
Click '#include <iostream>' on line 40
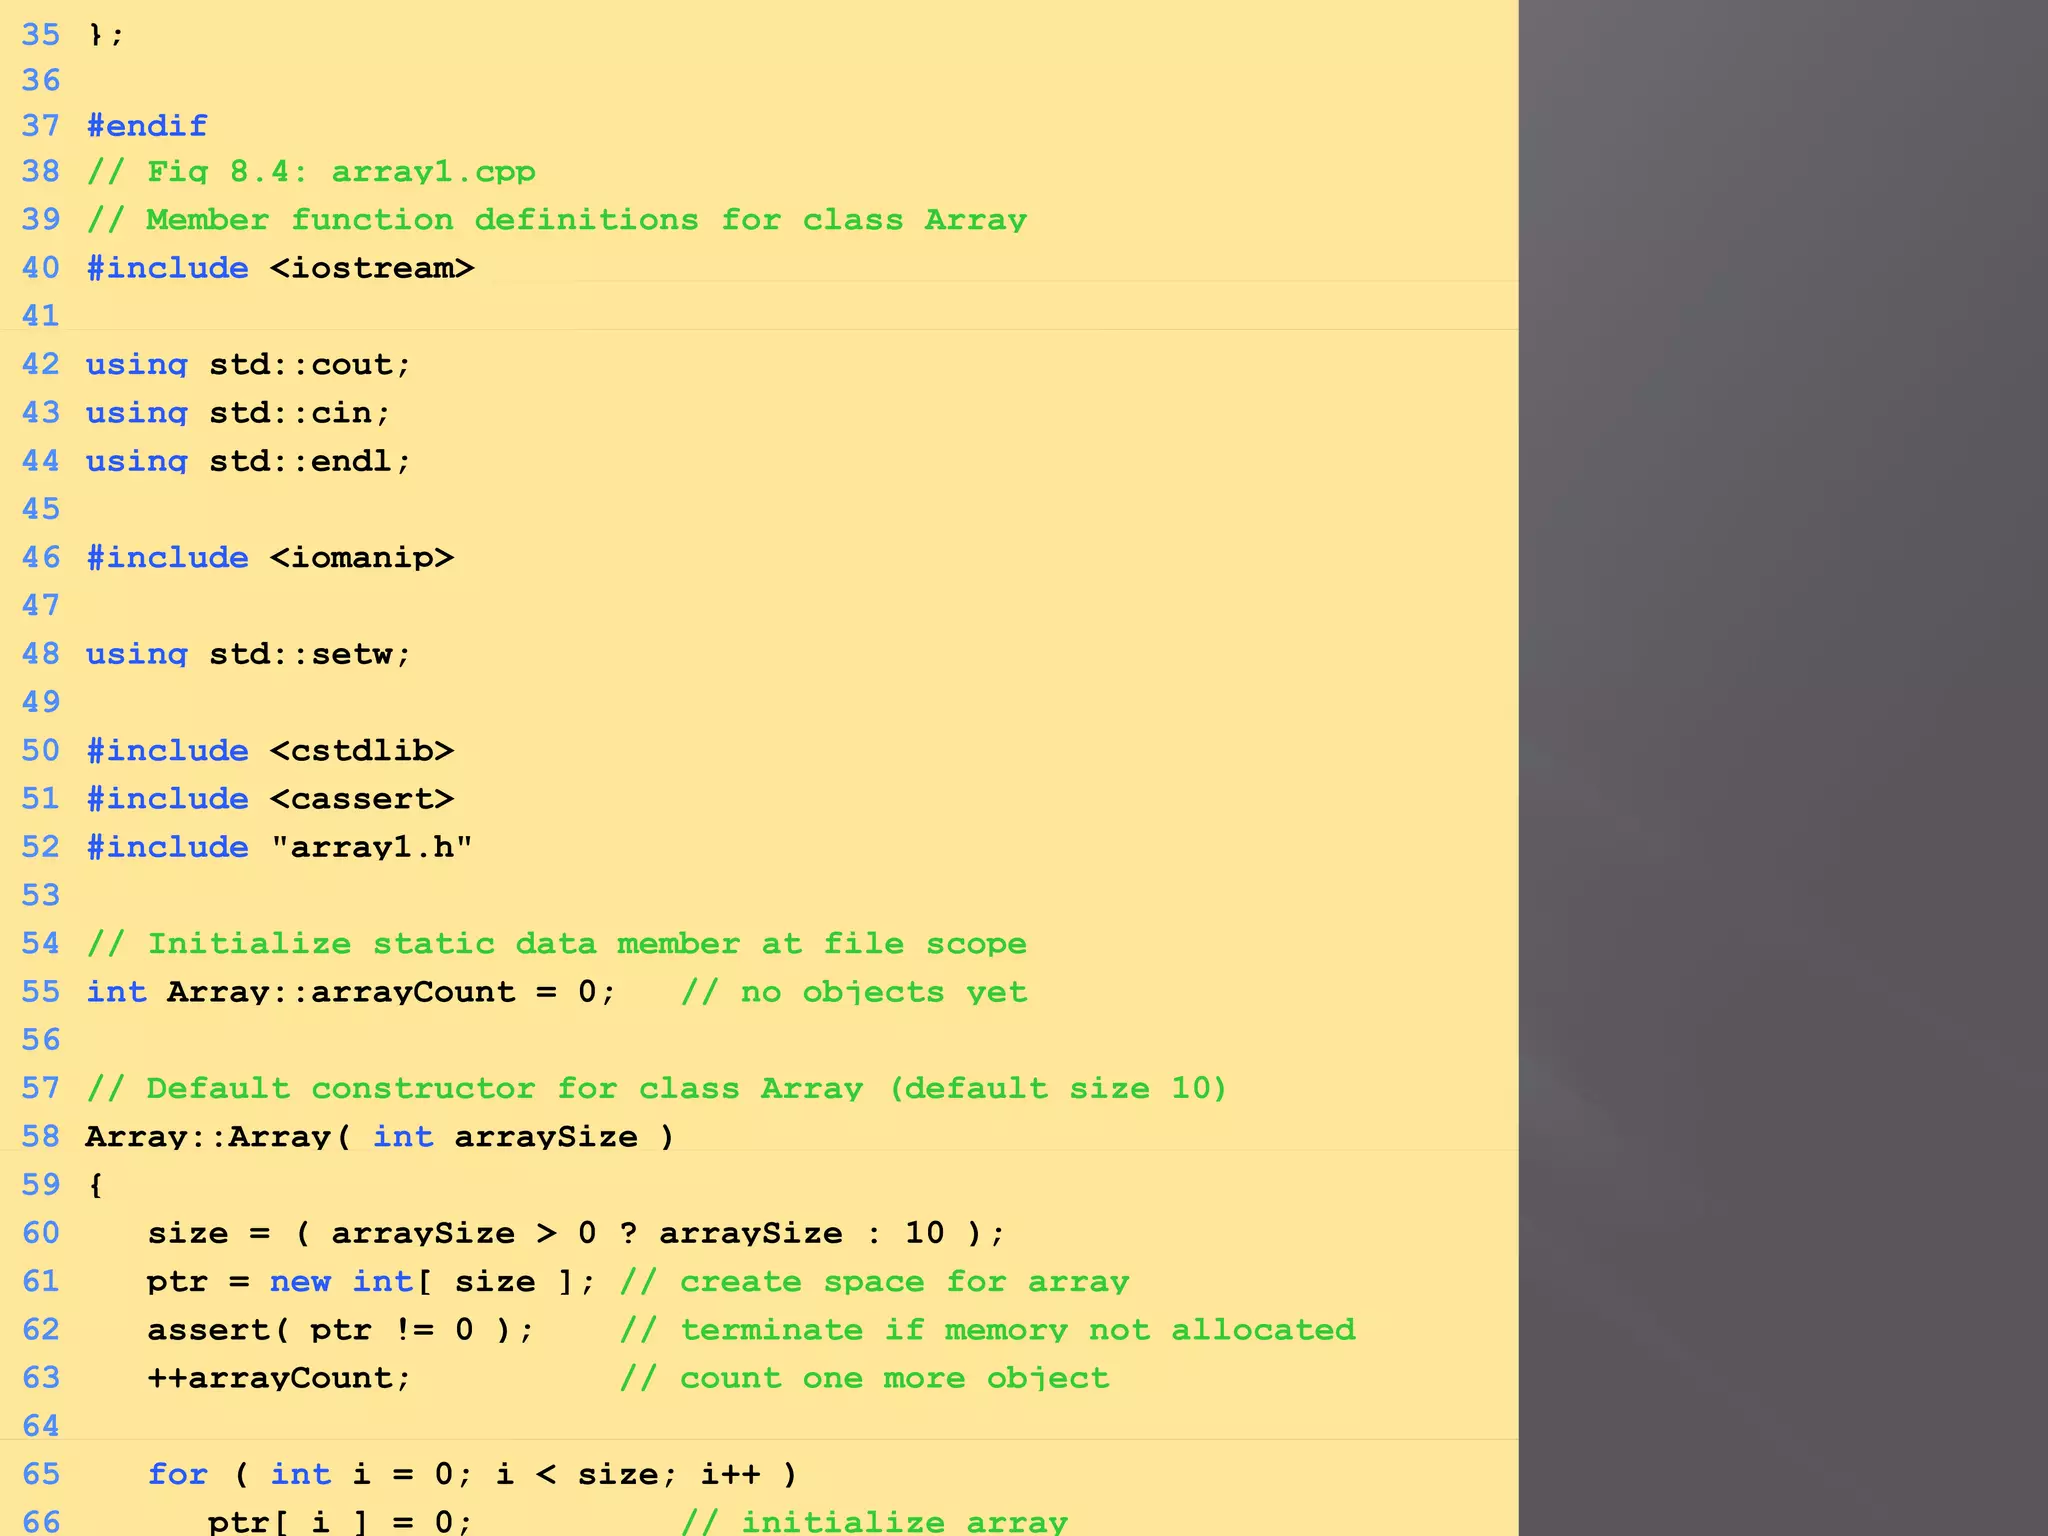280,268
